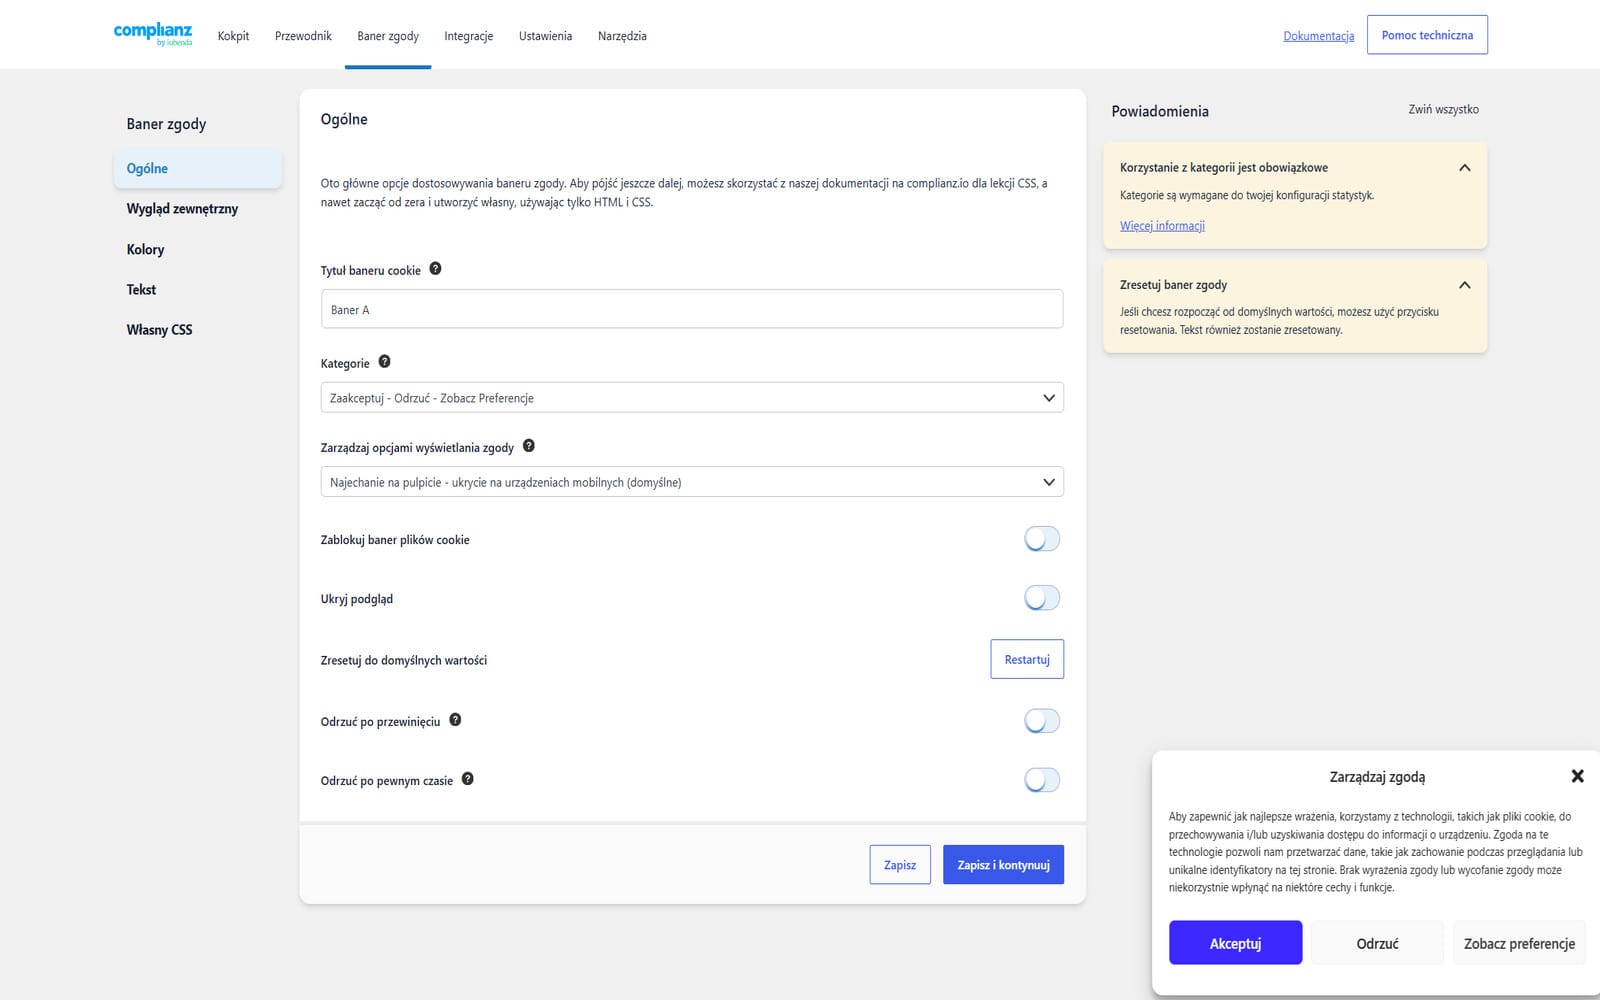Click the Complianz logo
The image size is (1600, 1000).
(153, 34)
